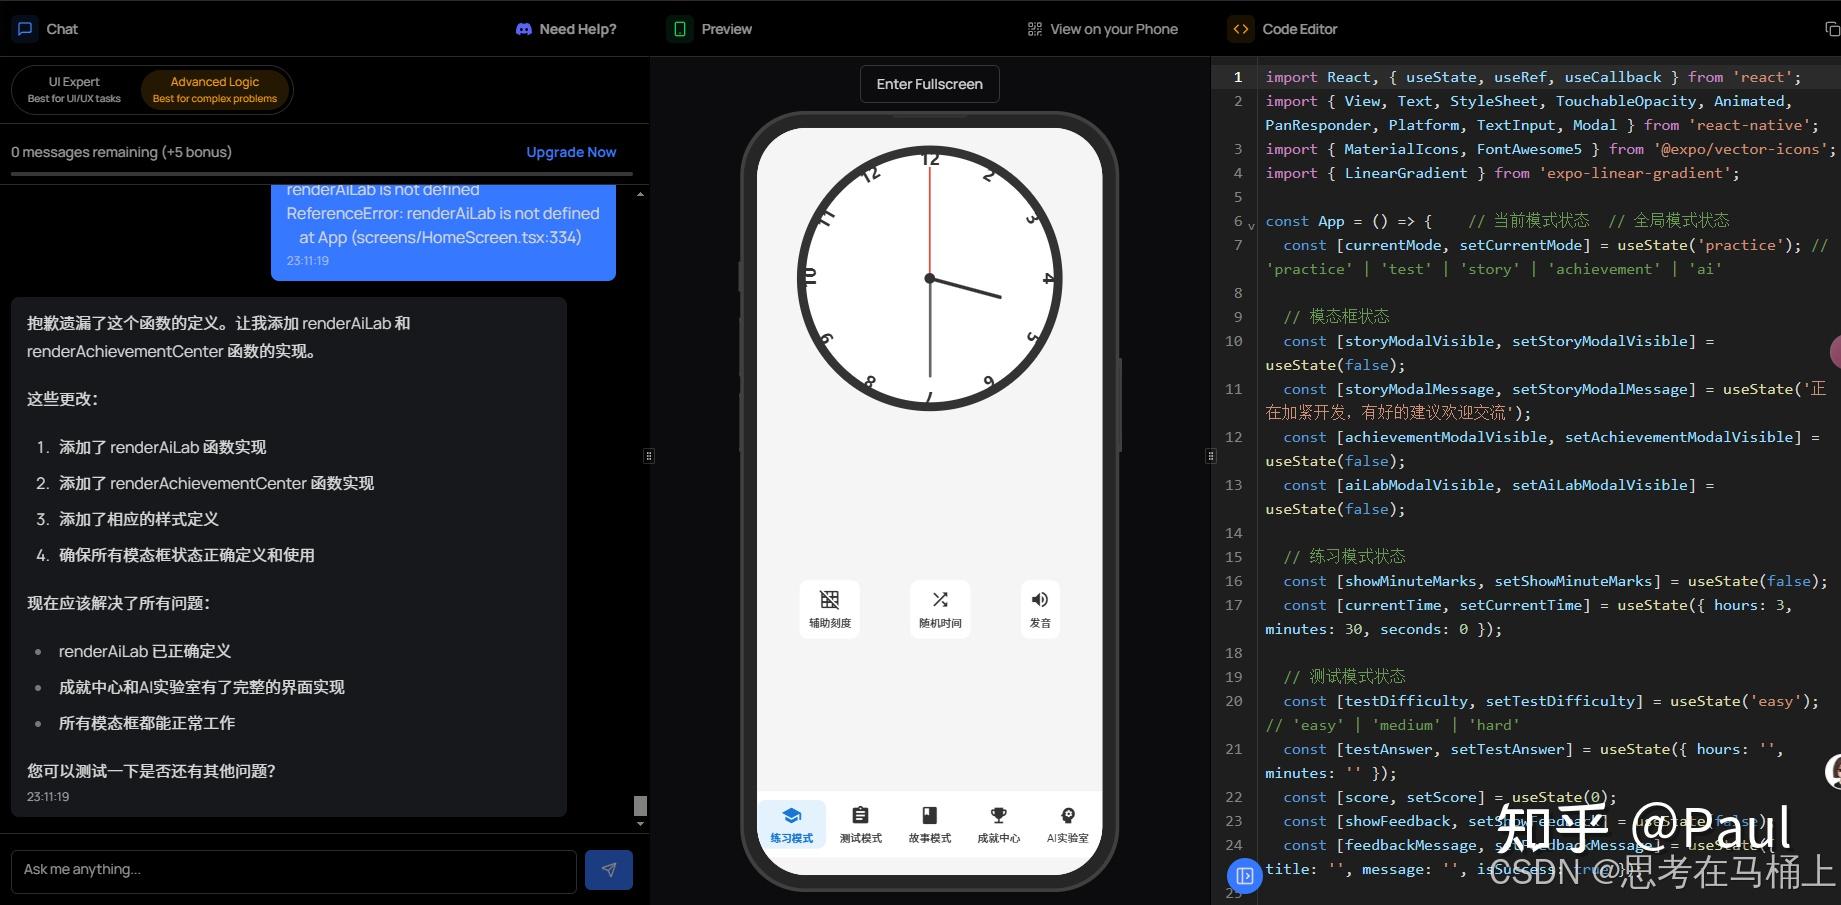This screenshot has width=1841, height=905.
Task: Click the preview panel divider handle
Action: (1210, 456)
